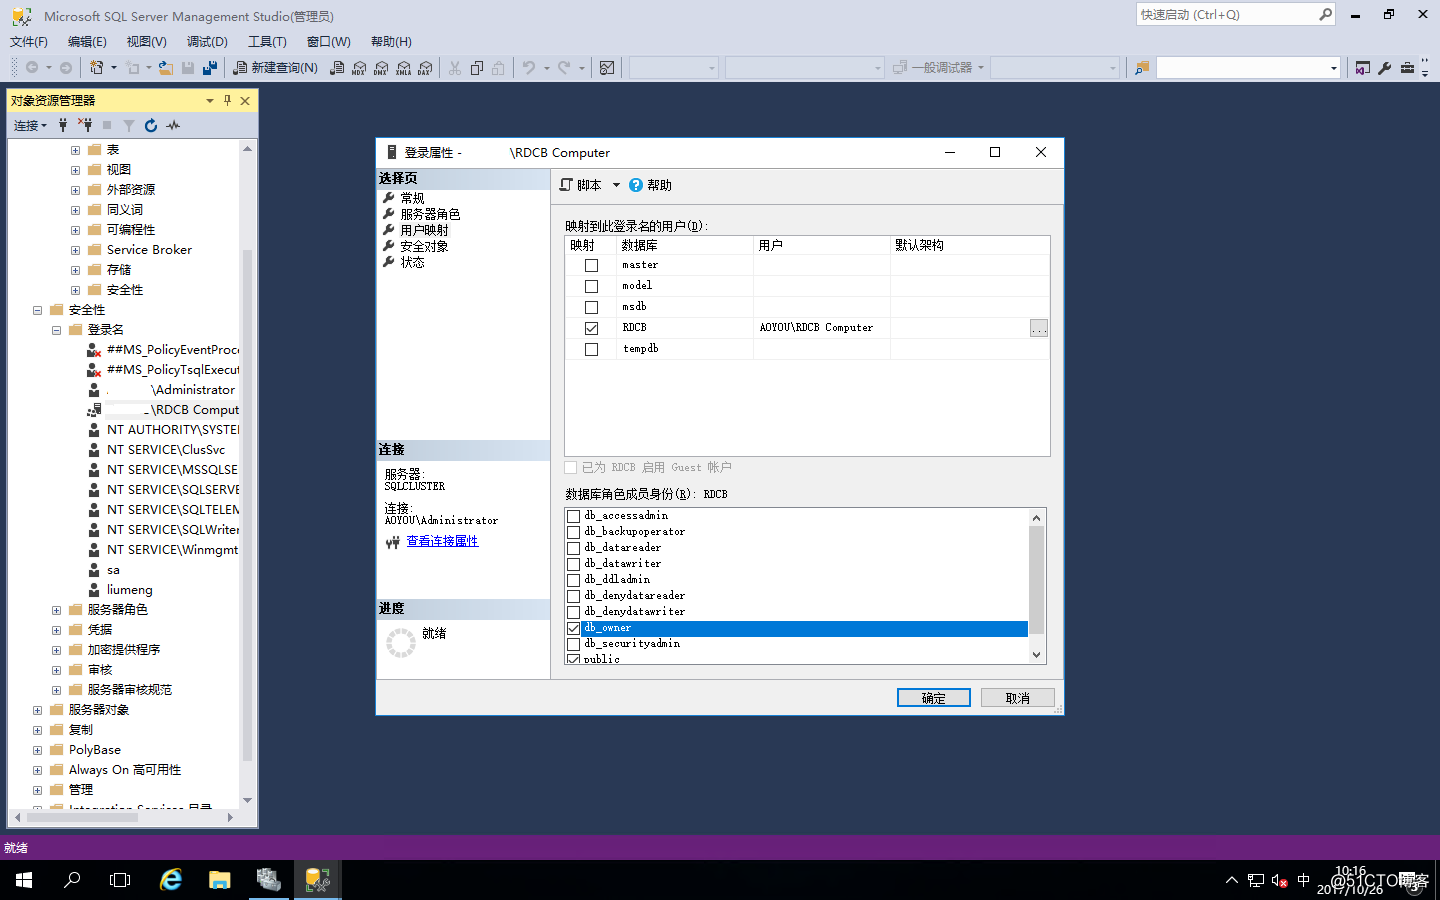This screenshot has height=900, width=1440.
Task: Expand the 服务器角色 tree node
Action: pos(57,610)
